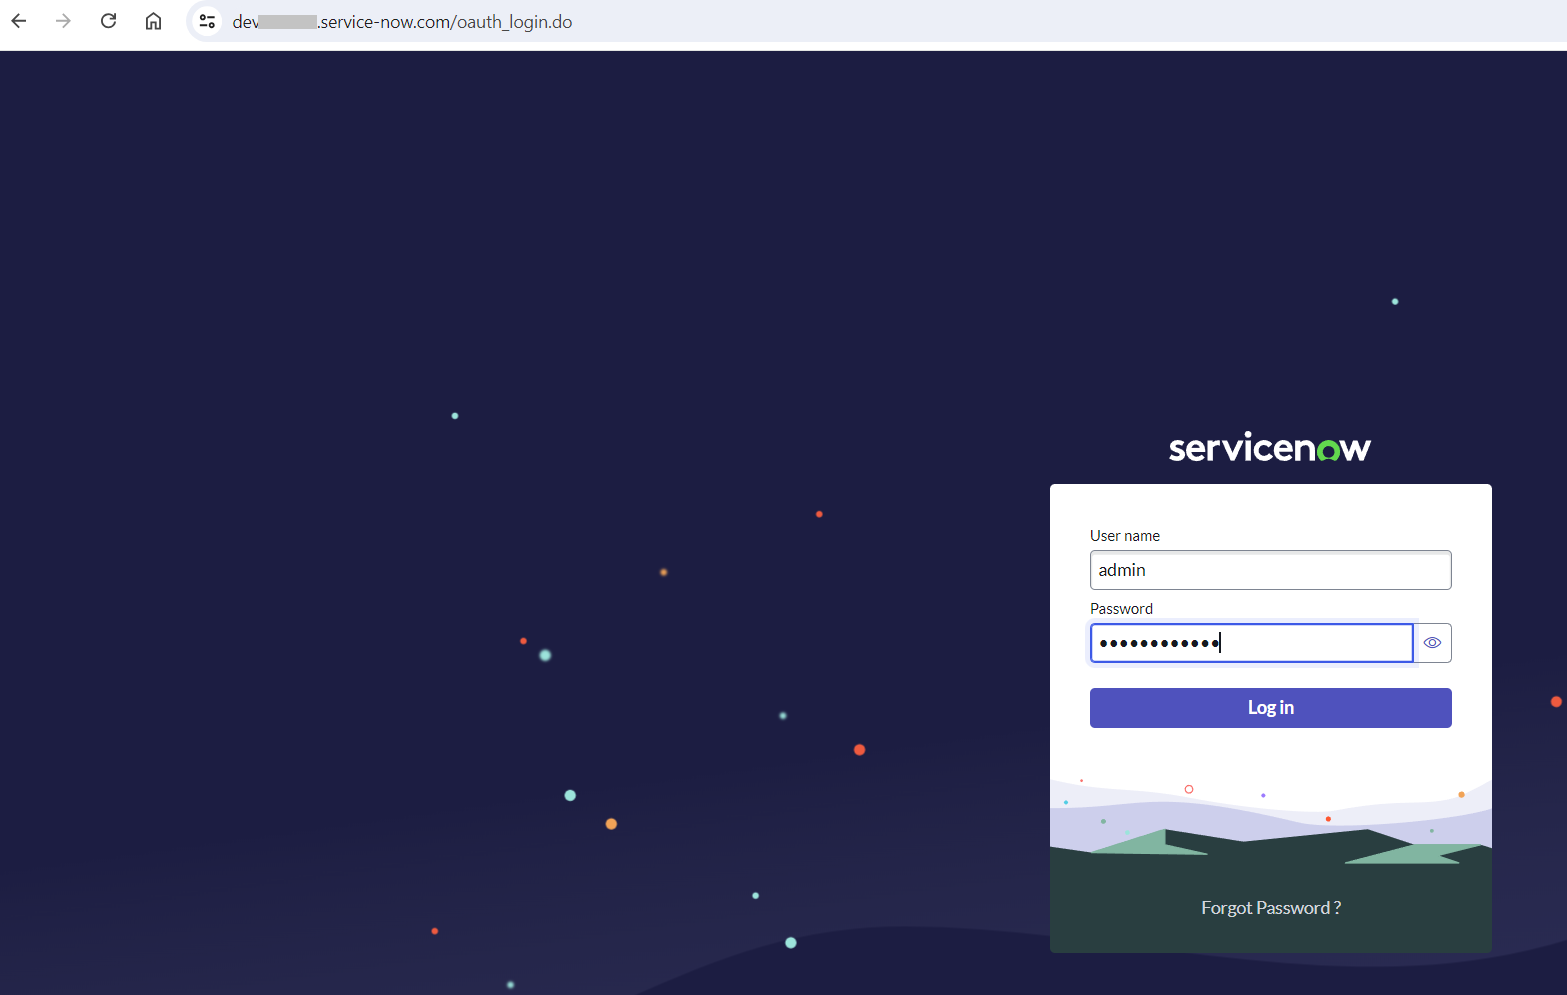
Task: Select the URL in the address bar
Action: click(402, 21)
